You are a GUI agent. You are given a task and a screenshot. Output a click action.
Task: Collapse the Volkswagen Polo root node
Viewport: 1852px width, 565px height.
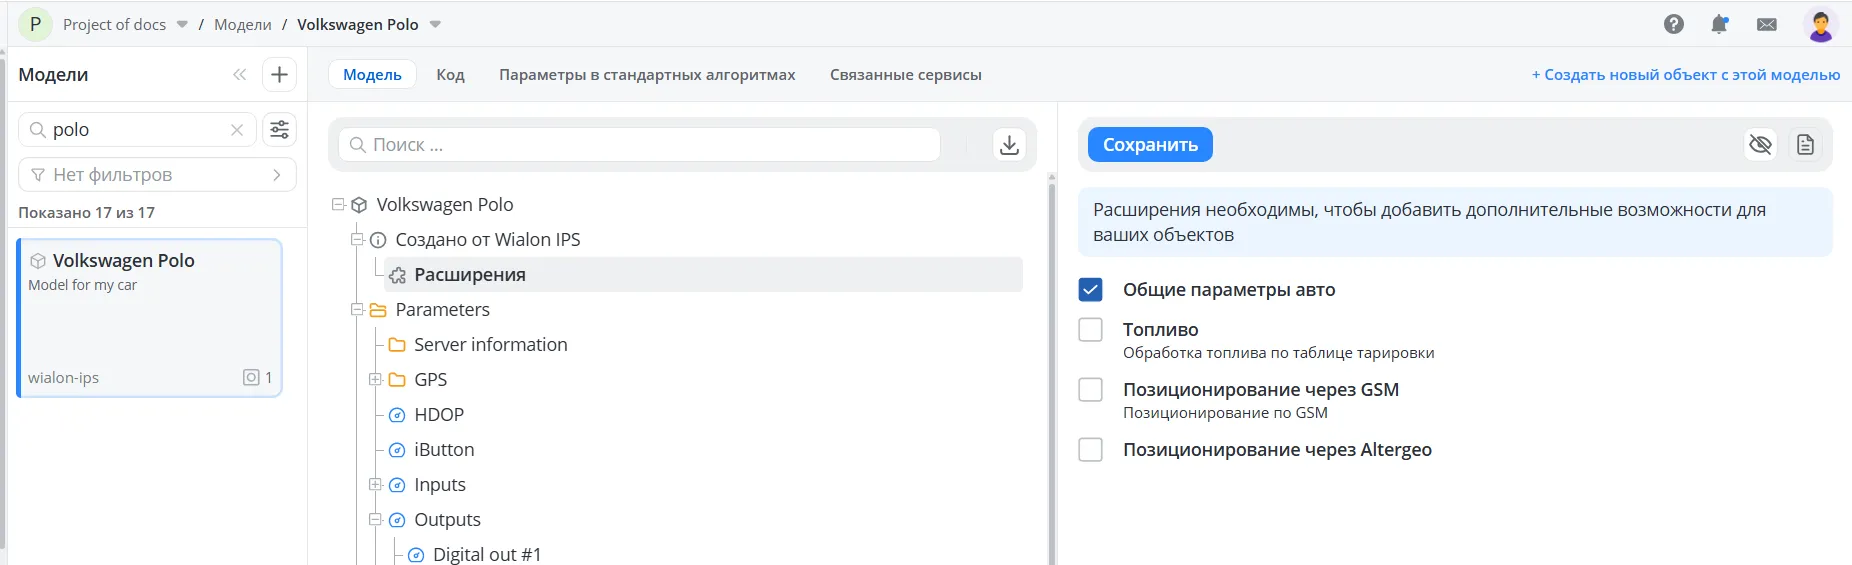pos(338,205)
